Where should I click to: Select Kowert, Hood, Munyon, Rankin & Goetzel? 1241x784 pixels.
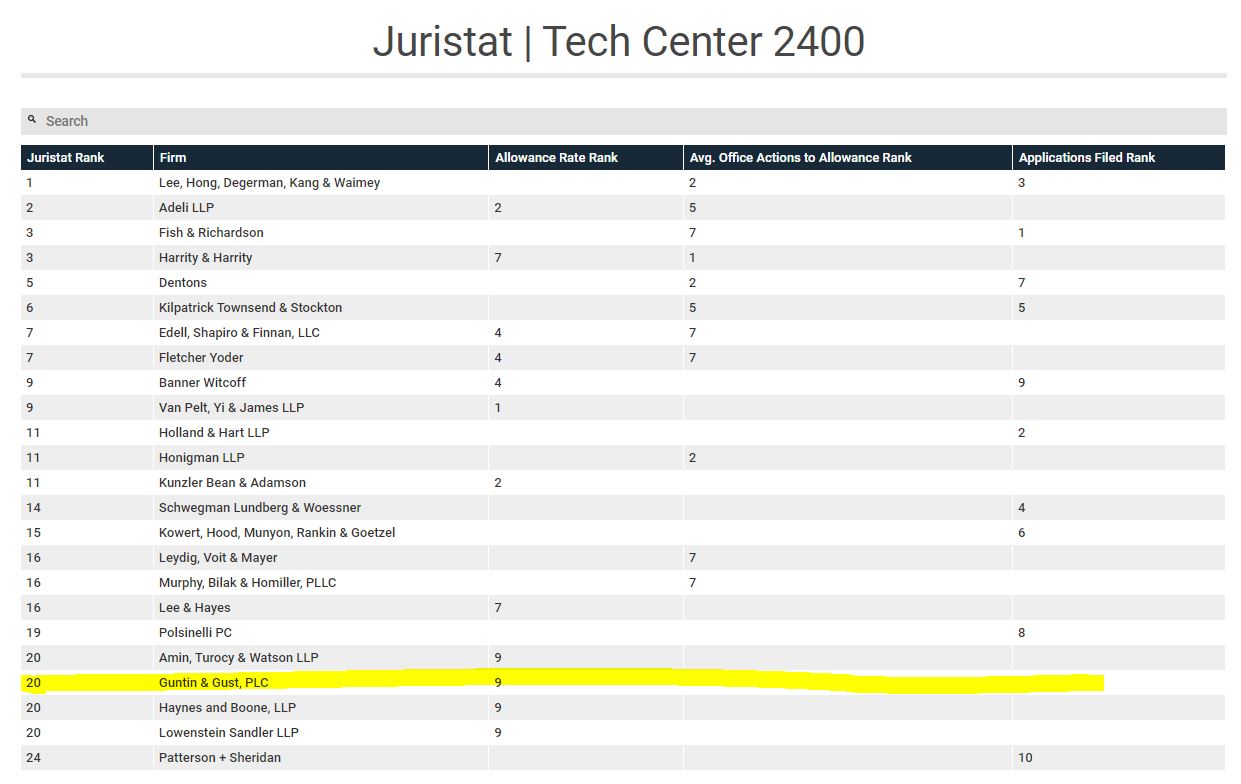pyautogui.click(x=277, y=533)
